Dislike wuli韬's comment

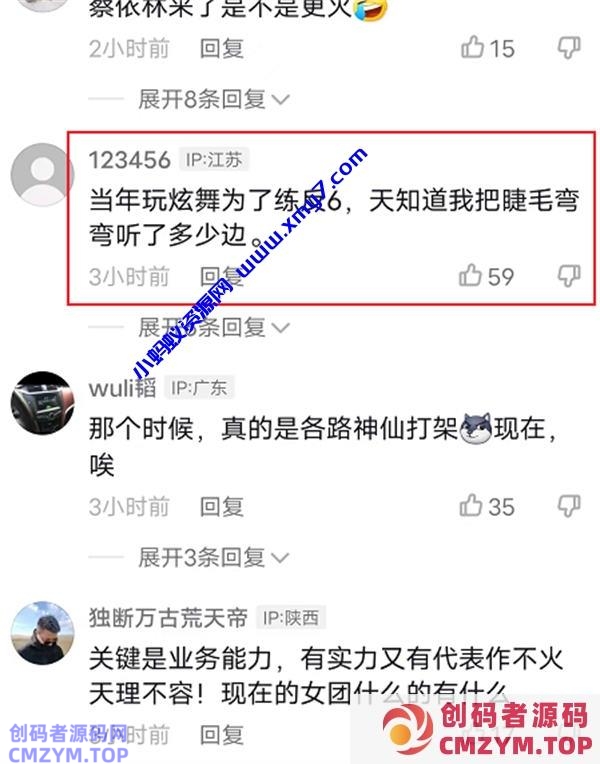[x=569, y=506]
